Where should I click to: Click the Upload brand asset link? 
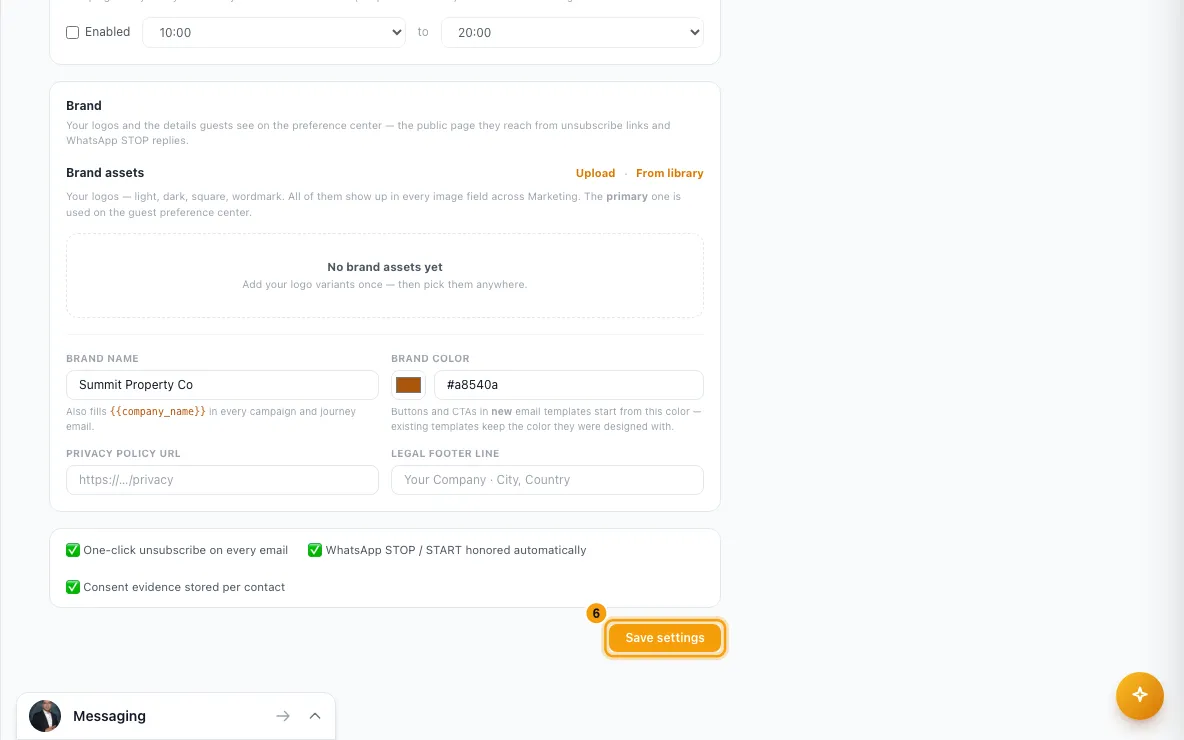pyautogui.click(x=595, y=173)
